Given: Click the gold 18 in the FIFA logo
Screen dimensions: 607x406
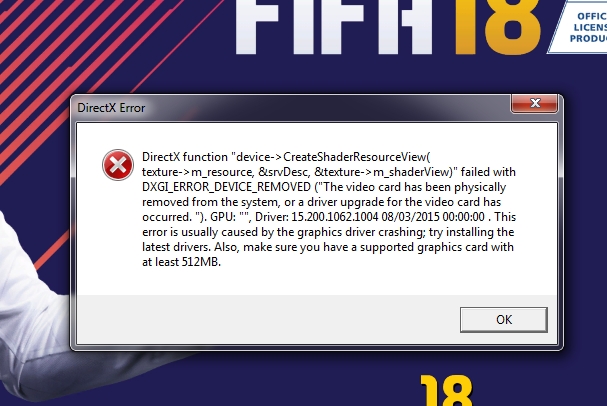Looking at the screenshot, I should 496,26.
